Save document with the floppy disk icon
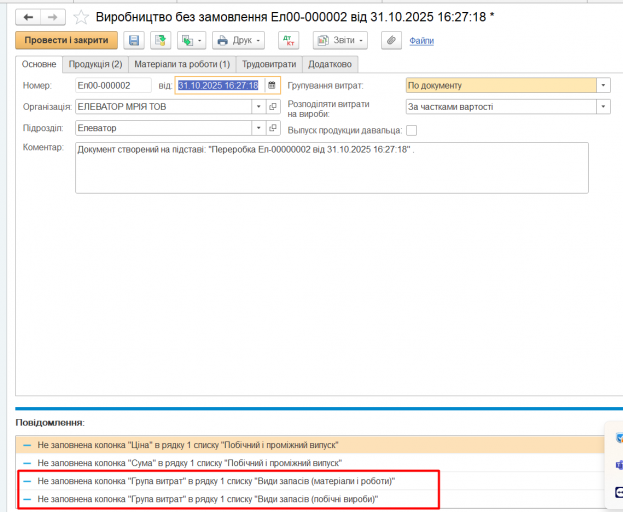Viewport: 623px width, 512px height. (x=134, y=40)
